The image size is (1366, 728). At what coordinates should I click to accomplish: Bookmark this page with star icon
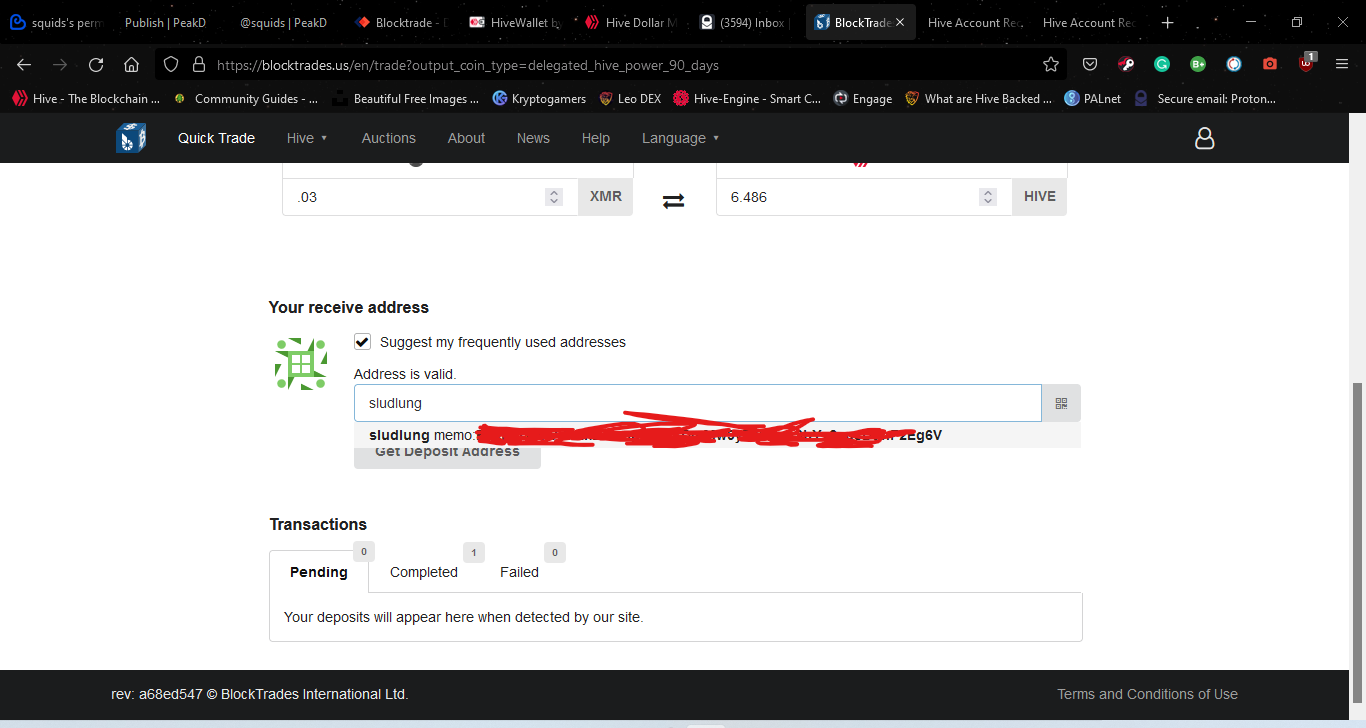1051,65
